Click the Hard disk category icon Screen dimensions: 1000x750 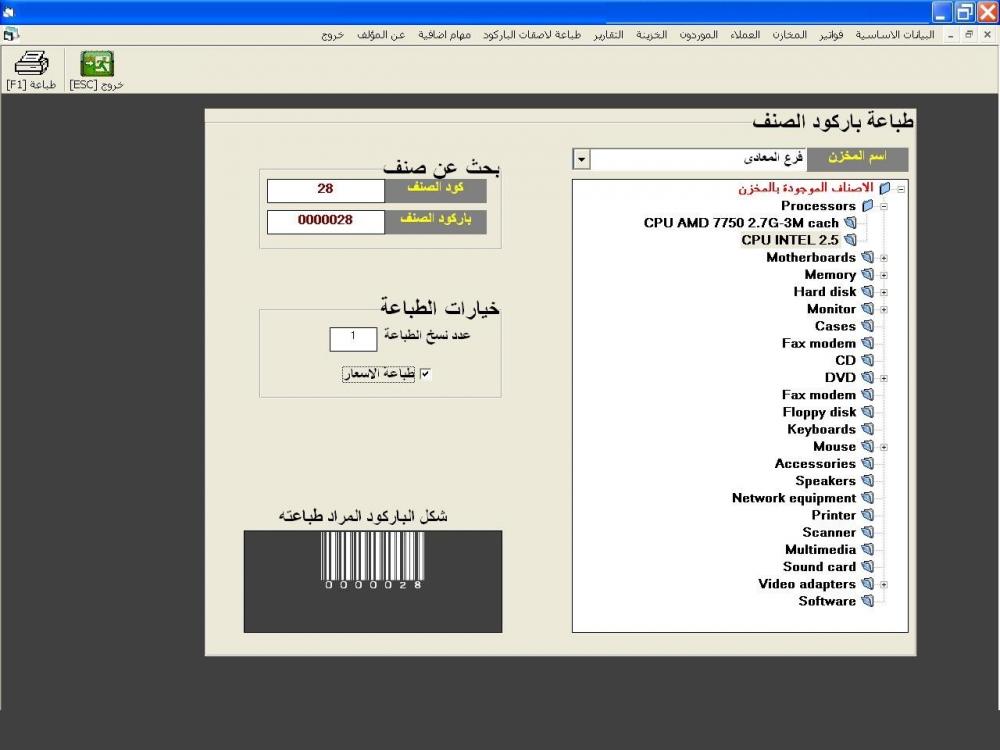pyautogui.click(x=867, y=291)
